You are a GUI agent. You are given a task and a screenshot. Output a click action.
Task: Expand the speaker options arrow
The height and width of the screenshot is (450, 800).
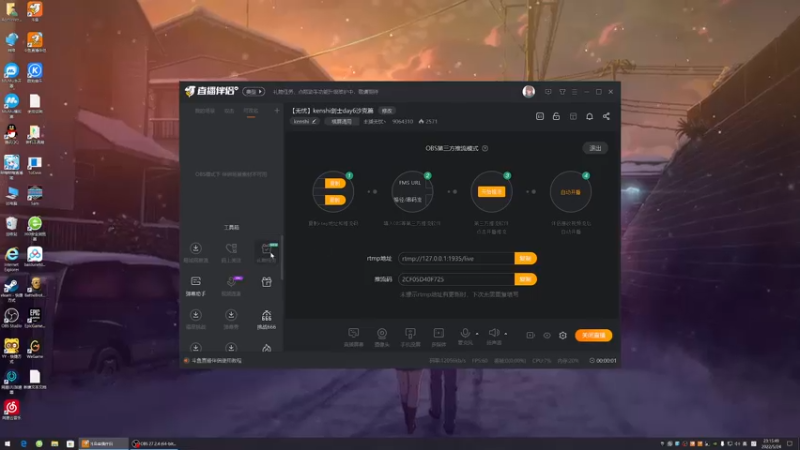click(x=506, y=334)
